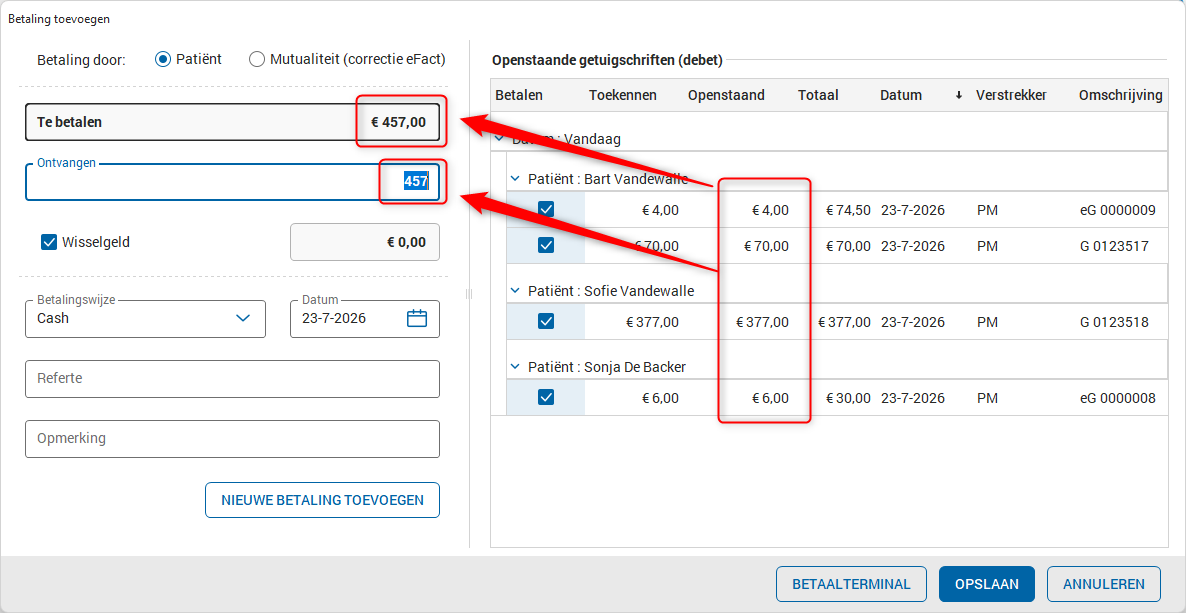Click NIEUWE BETALING TOEVOEGEN button

tap(322, 500)
